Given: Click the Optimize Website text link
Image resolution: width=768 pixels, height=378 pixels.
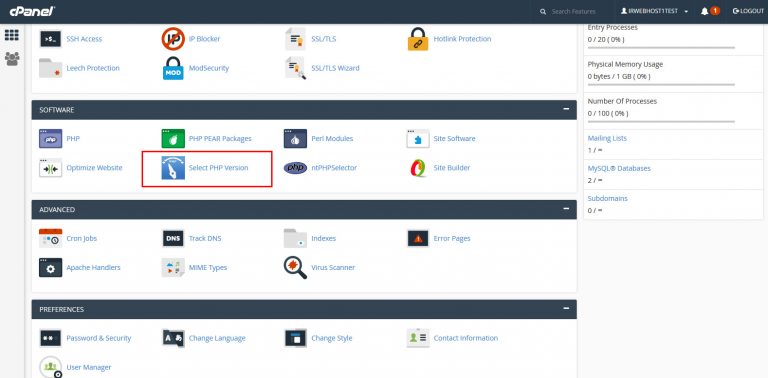Looking at the screenshot, I should pos(94,167).
